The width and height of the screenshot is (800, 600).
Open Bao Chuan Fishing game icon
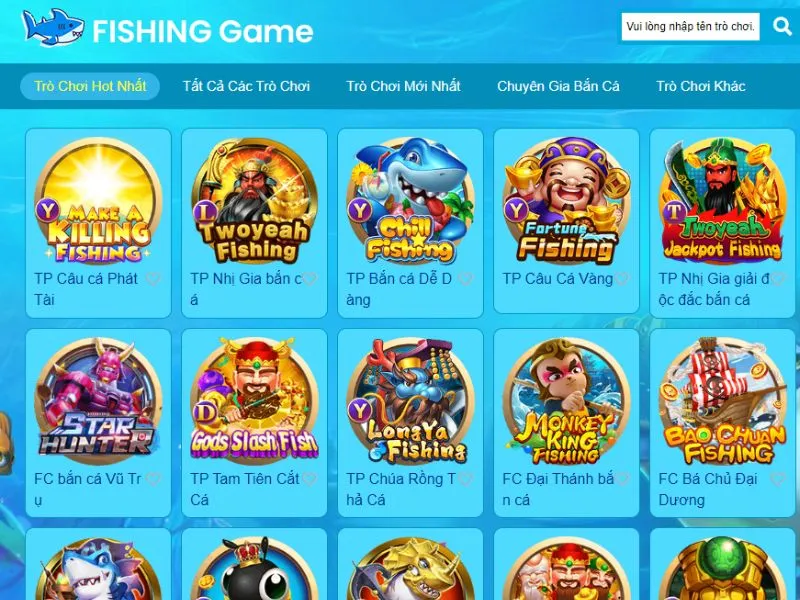[723, 401]
